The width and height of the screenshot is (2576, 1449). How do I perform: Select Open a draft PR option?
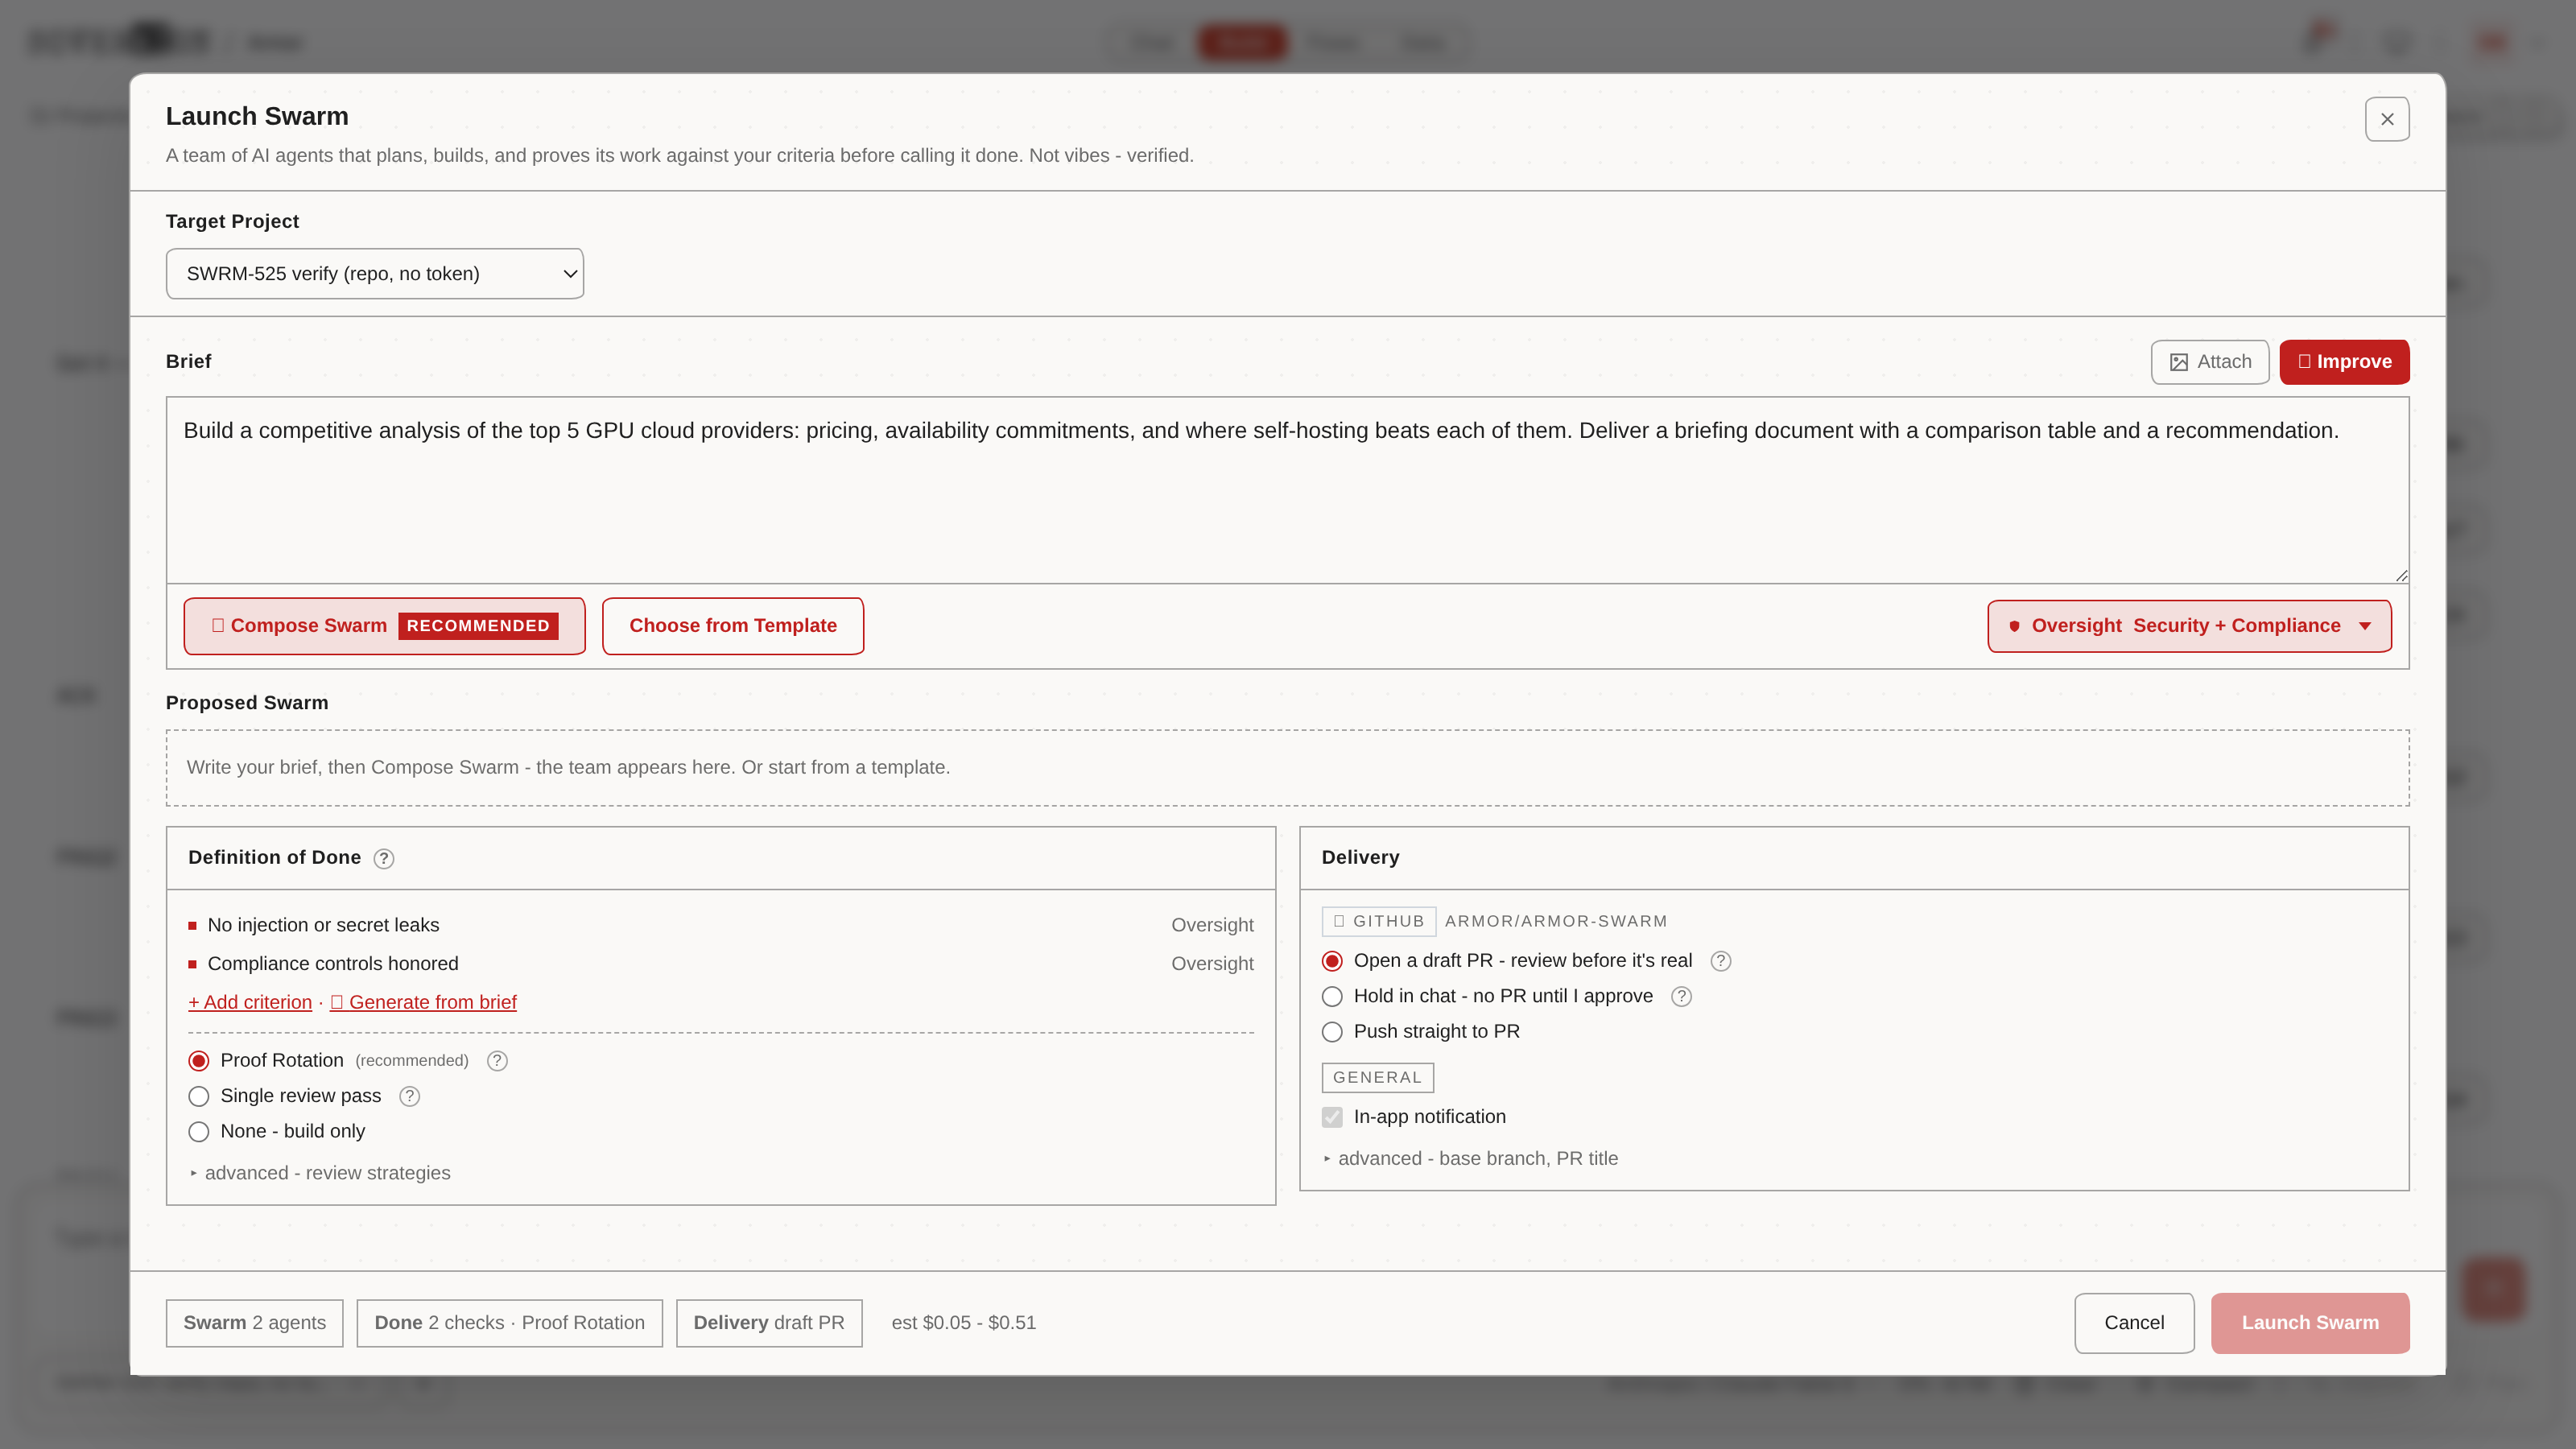coord(1332,961)
